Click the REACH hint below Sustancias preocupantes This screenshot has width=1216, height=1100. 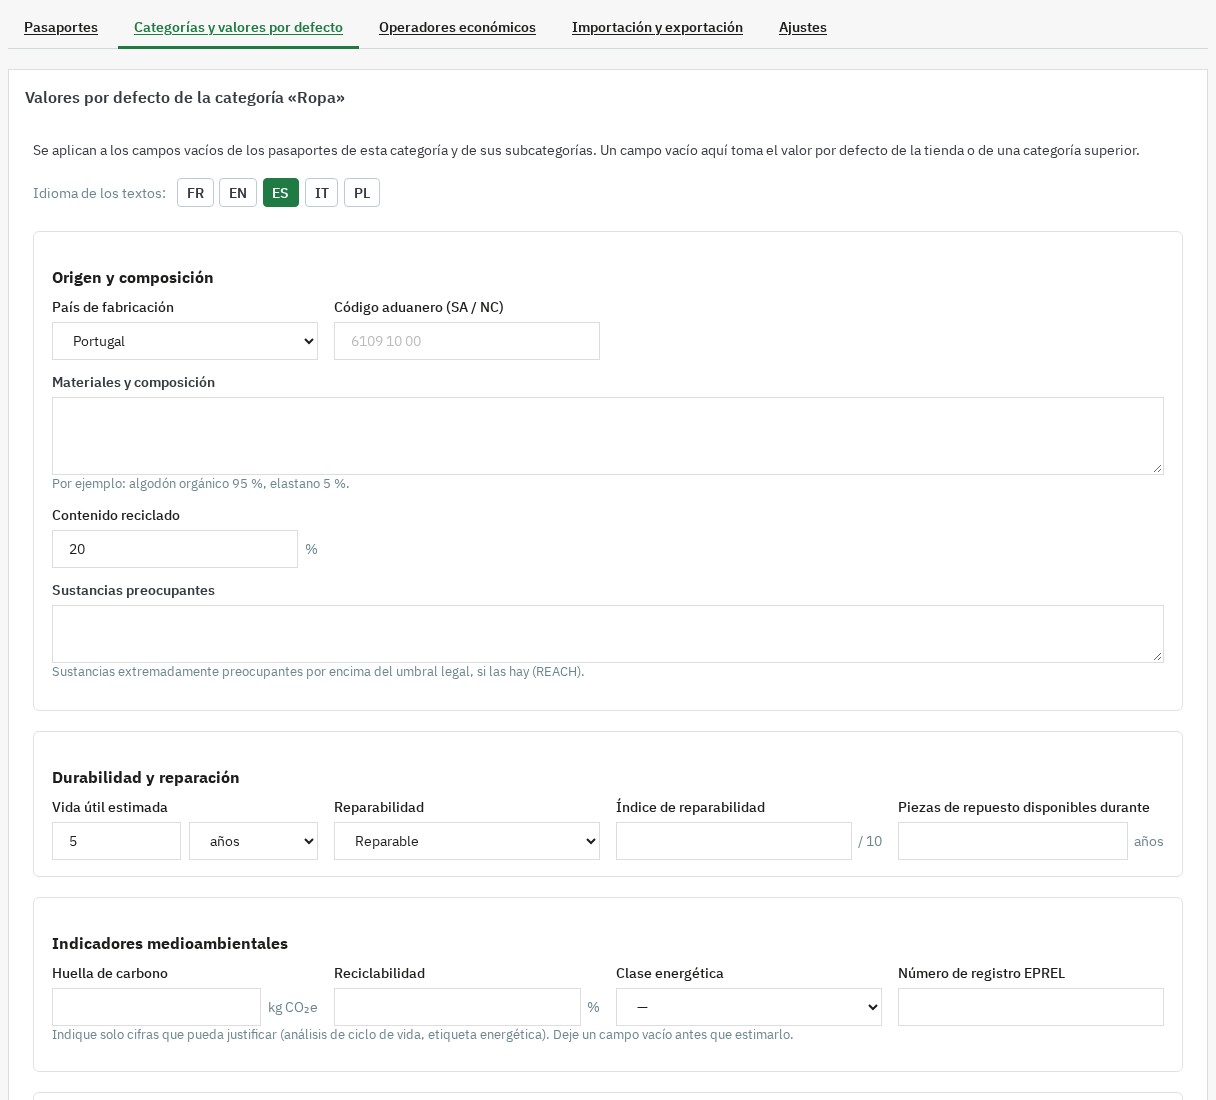pos(318,671)
